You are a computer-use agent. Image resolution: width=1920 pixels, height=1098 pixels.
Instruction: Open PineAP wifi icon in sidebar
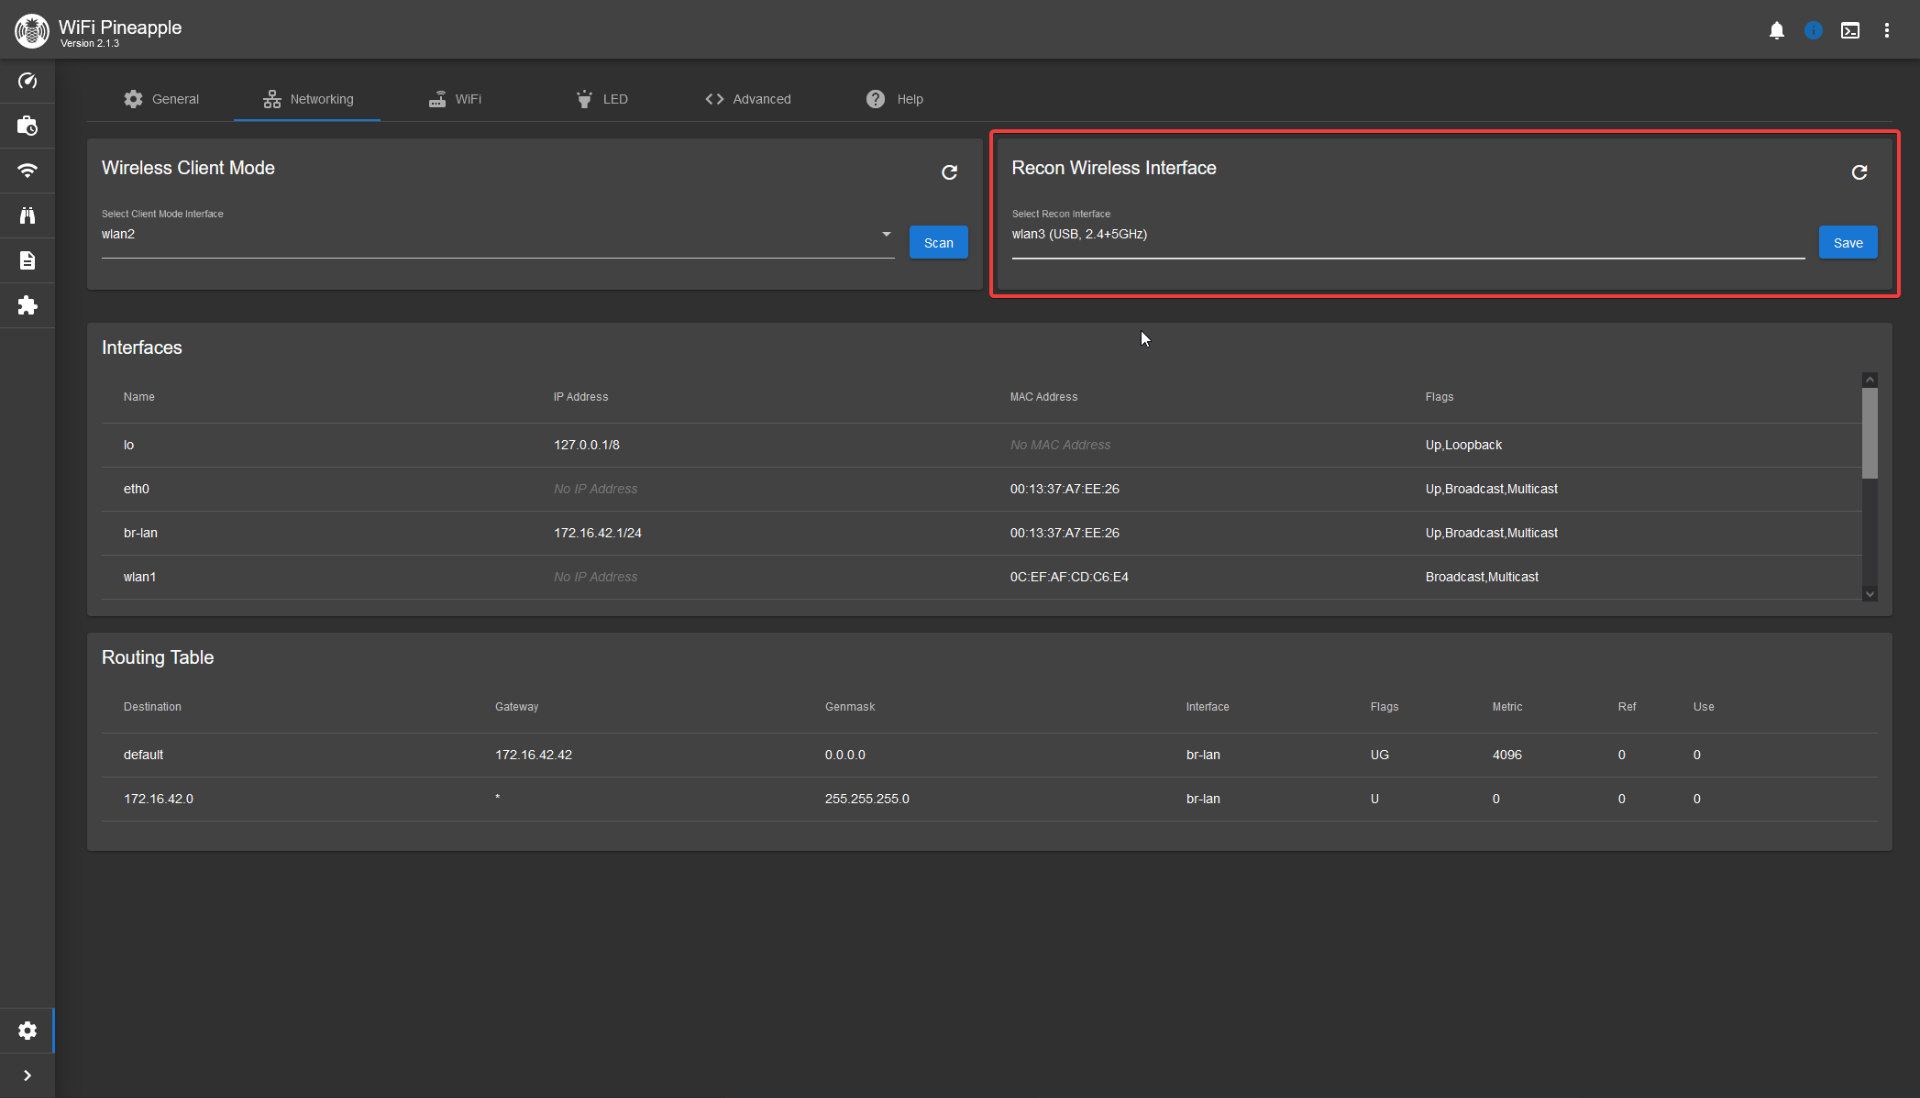pyautogui.click(x=27, y=171)
